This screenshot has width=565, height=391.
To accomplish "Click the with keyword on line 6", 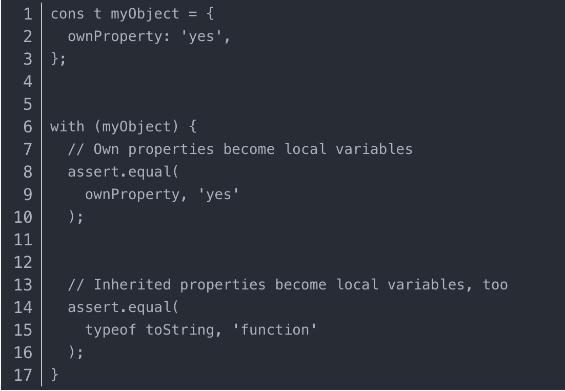I will click(67, 127).
